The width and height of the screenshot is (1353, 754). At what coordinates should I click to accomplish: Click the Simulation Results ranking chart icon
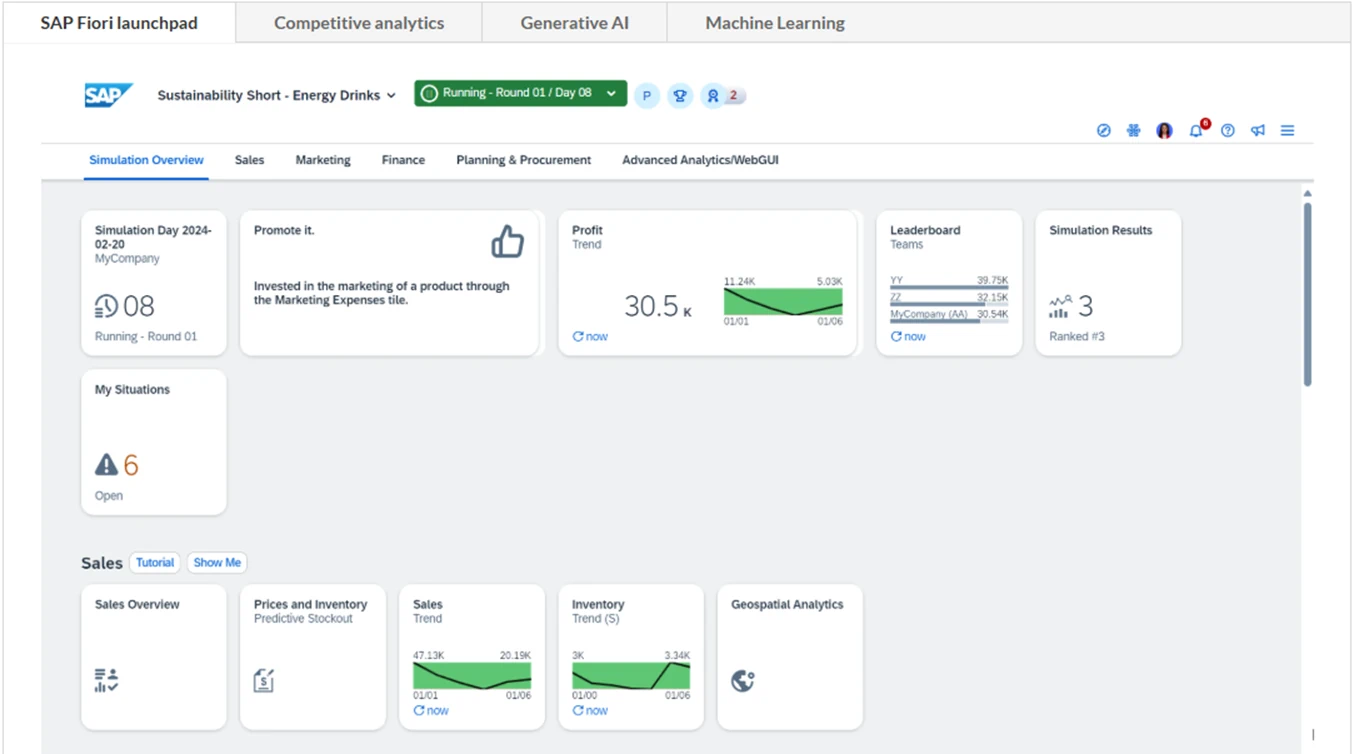click(1060, 306)
